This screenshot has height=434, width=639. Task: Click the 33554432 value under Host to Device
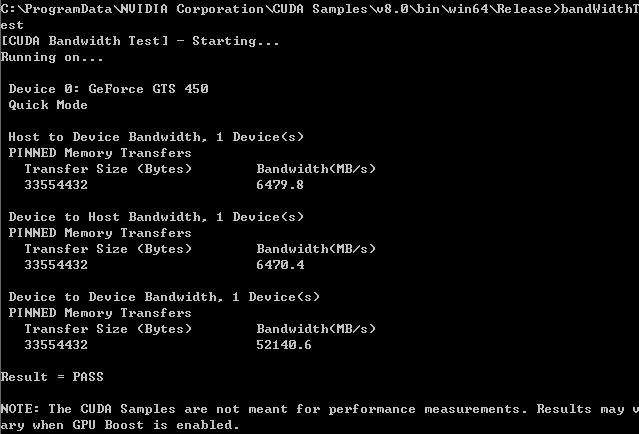click(56, 185)
